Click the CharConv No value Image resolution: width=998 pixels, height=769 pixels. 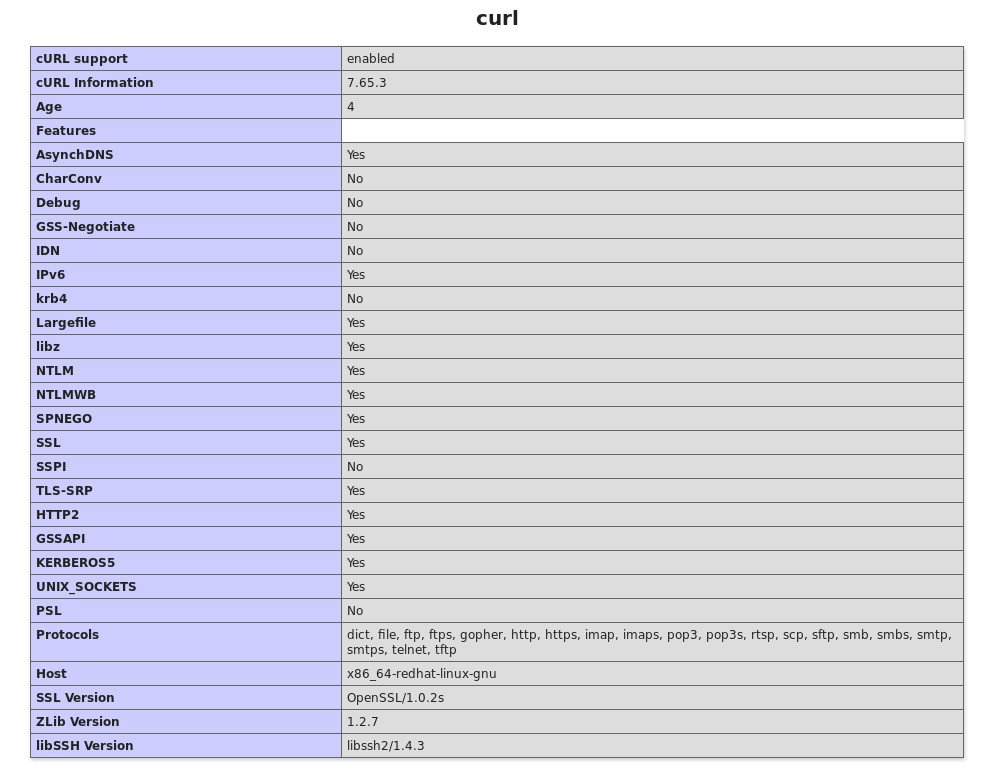click(355, 179)
